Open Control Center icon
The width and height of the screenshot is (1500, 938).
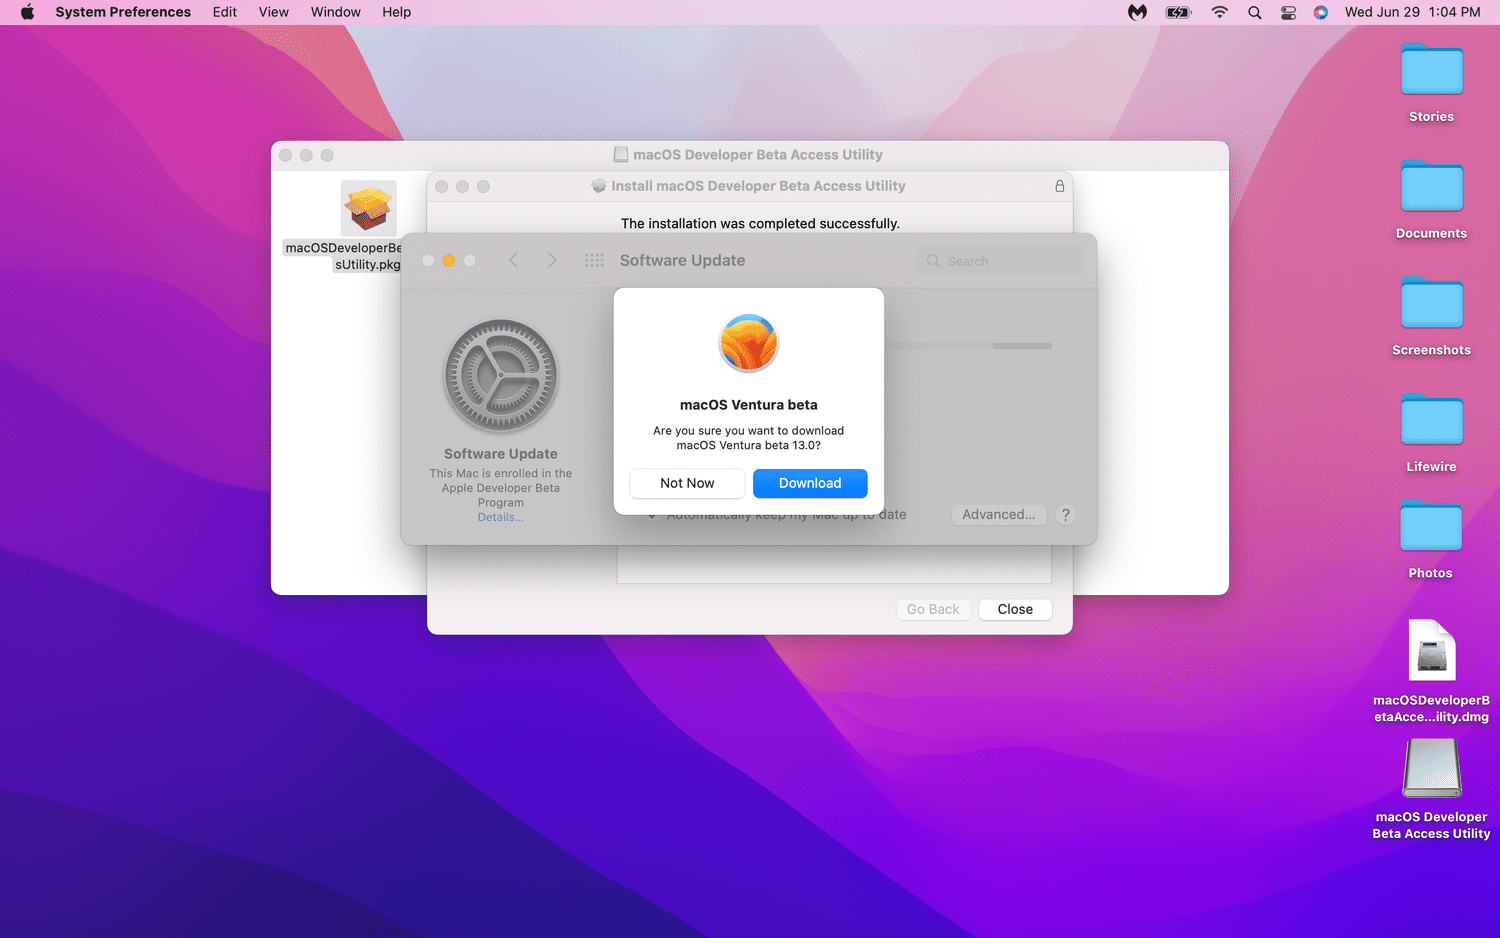point(1288,12)
